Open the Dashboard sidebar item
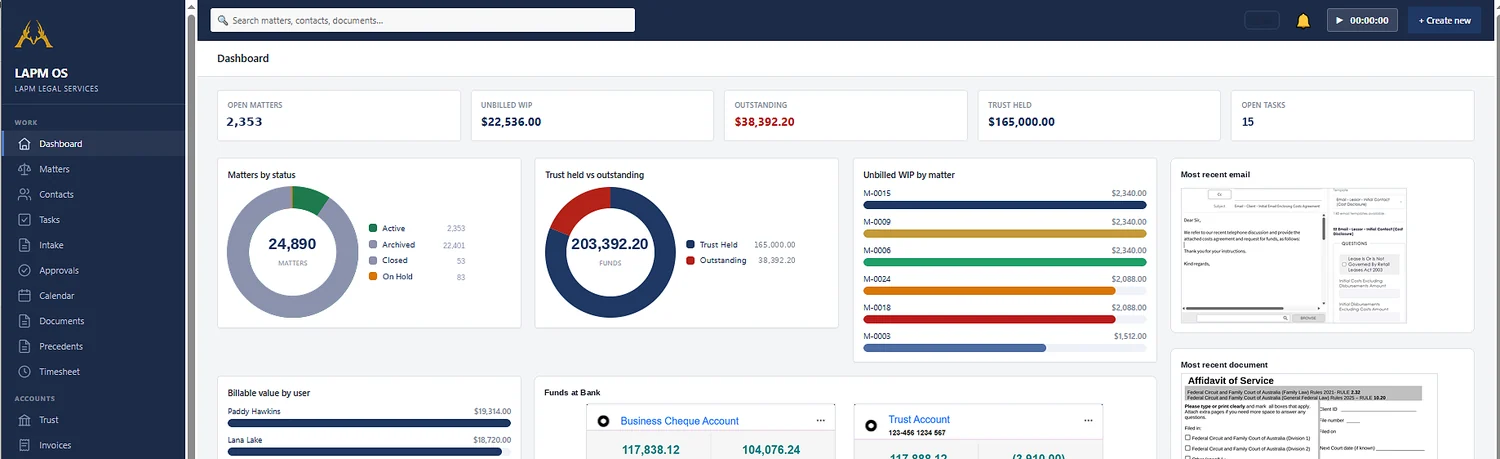The width and height of the screenshot is (1500, 459). 93,144
